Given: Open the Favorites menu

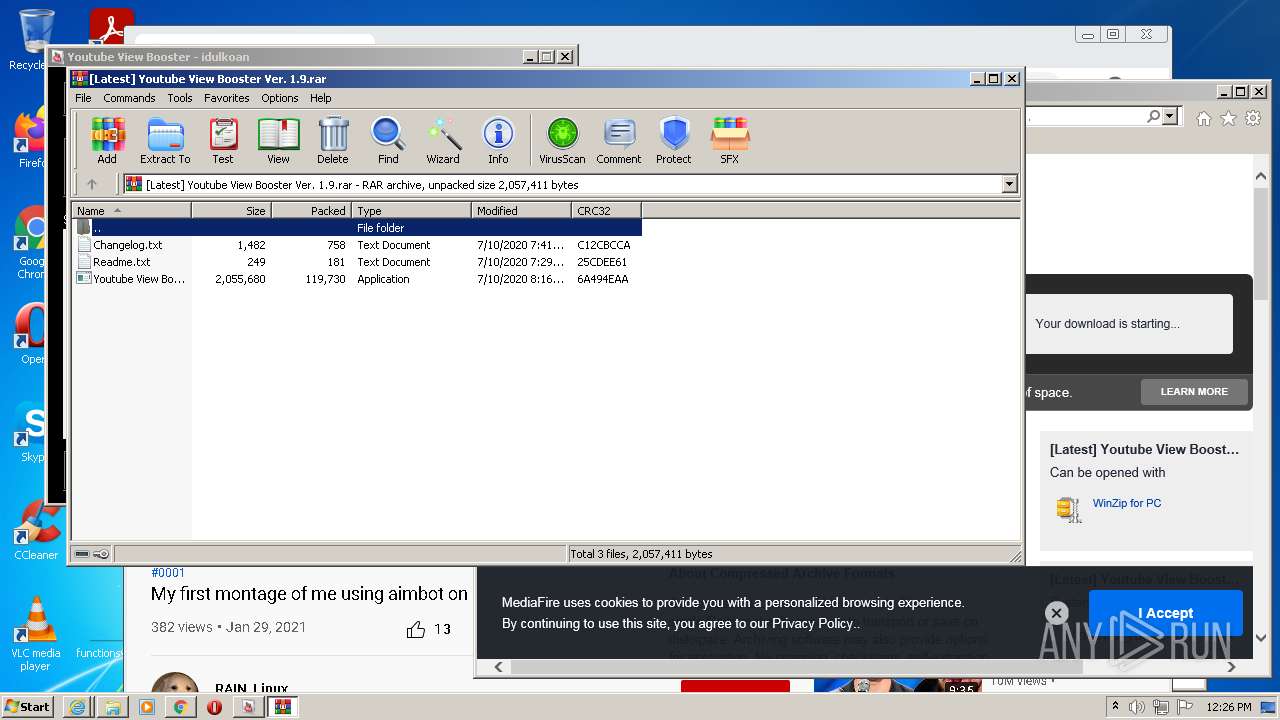Looking at the screenshot, I should coord(227,98).
